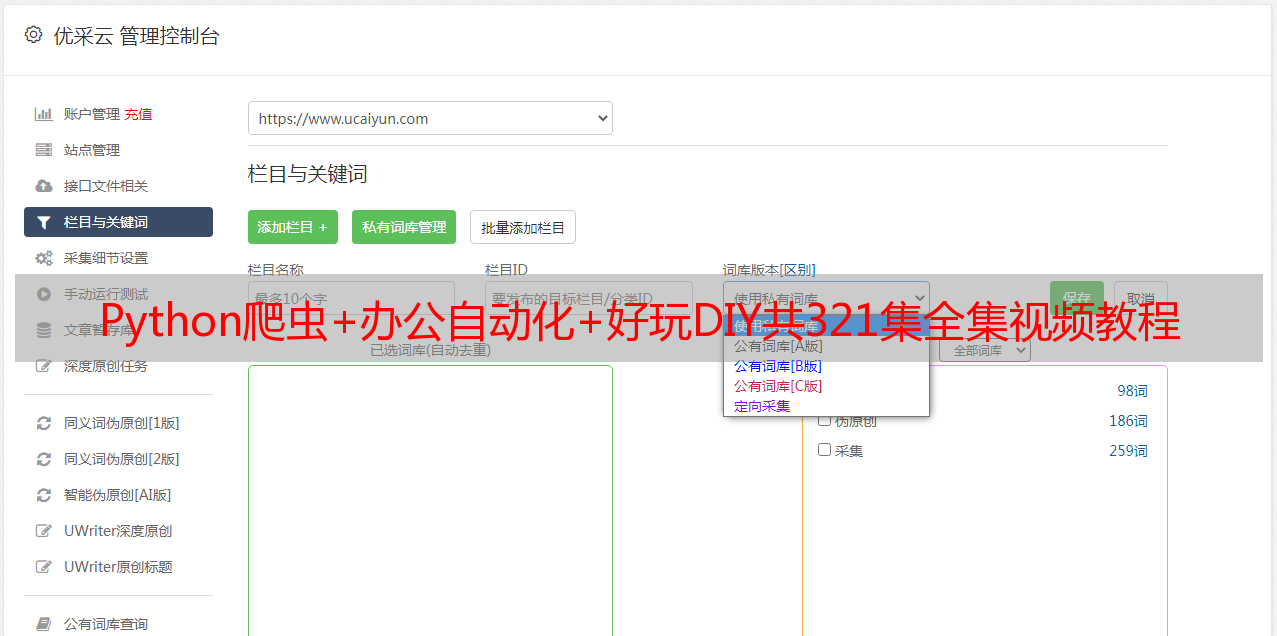The width and height of the screenshot is (1277, 636).
Task: Click the book icon beside 公有词库查询
Action: 43,624
